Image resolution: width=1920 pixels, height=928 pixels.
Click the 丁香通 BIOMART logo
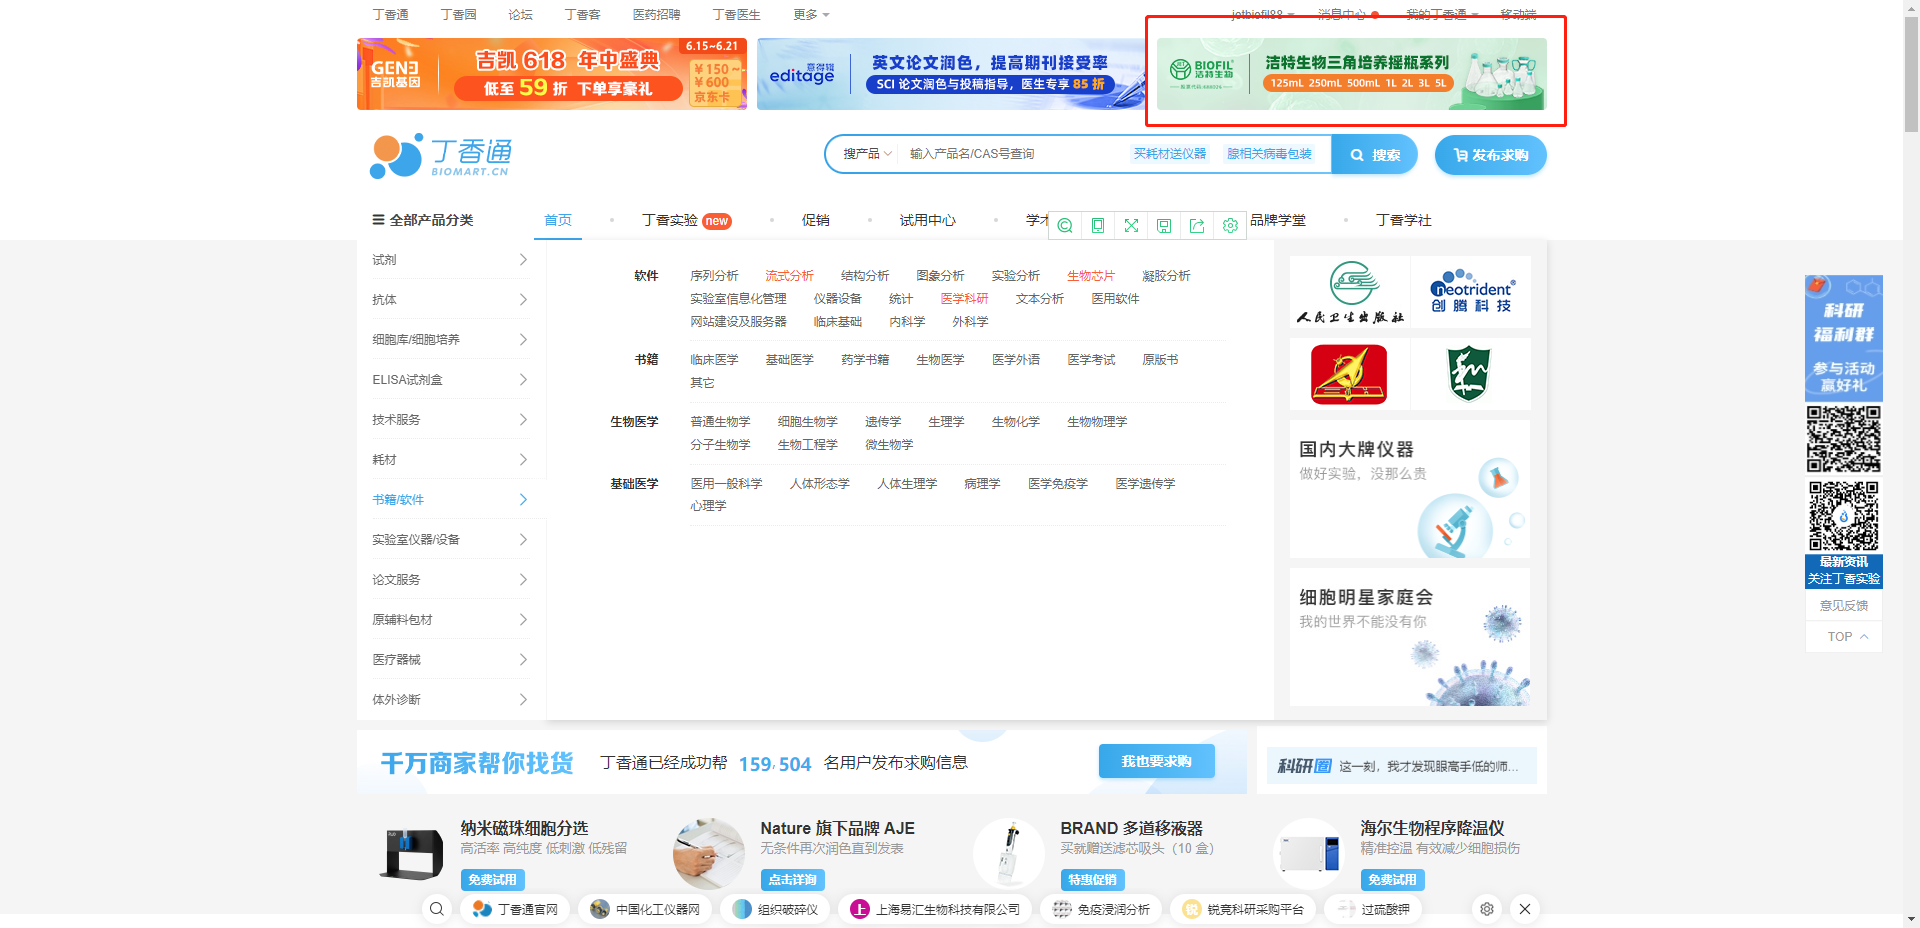(441, 155)
